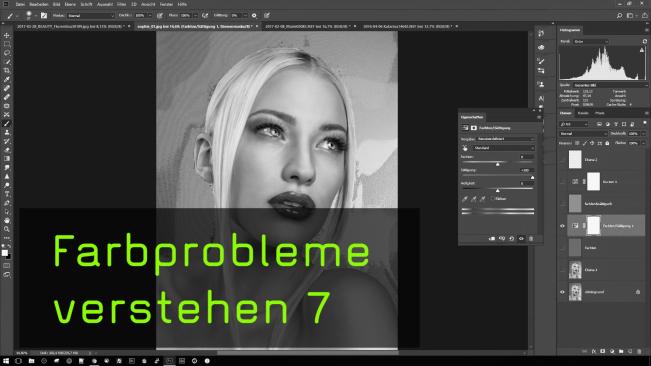Screen dimensions: 651x366
Task: Open the layer blend mode dropdown
Action: pyautogui.click(x=583, y=134)
